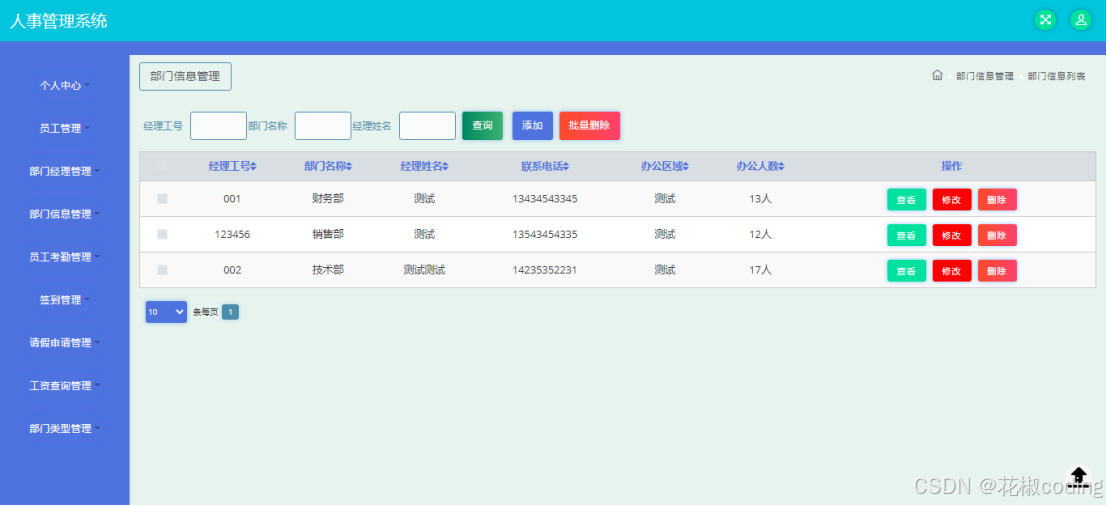Expand the 员工管理 sidebar menu
Image resolution: width=1107 pixels, height=506 pixels.
click(x=64, y=128)
